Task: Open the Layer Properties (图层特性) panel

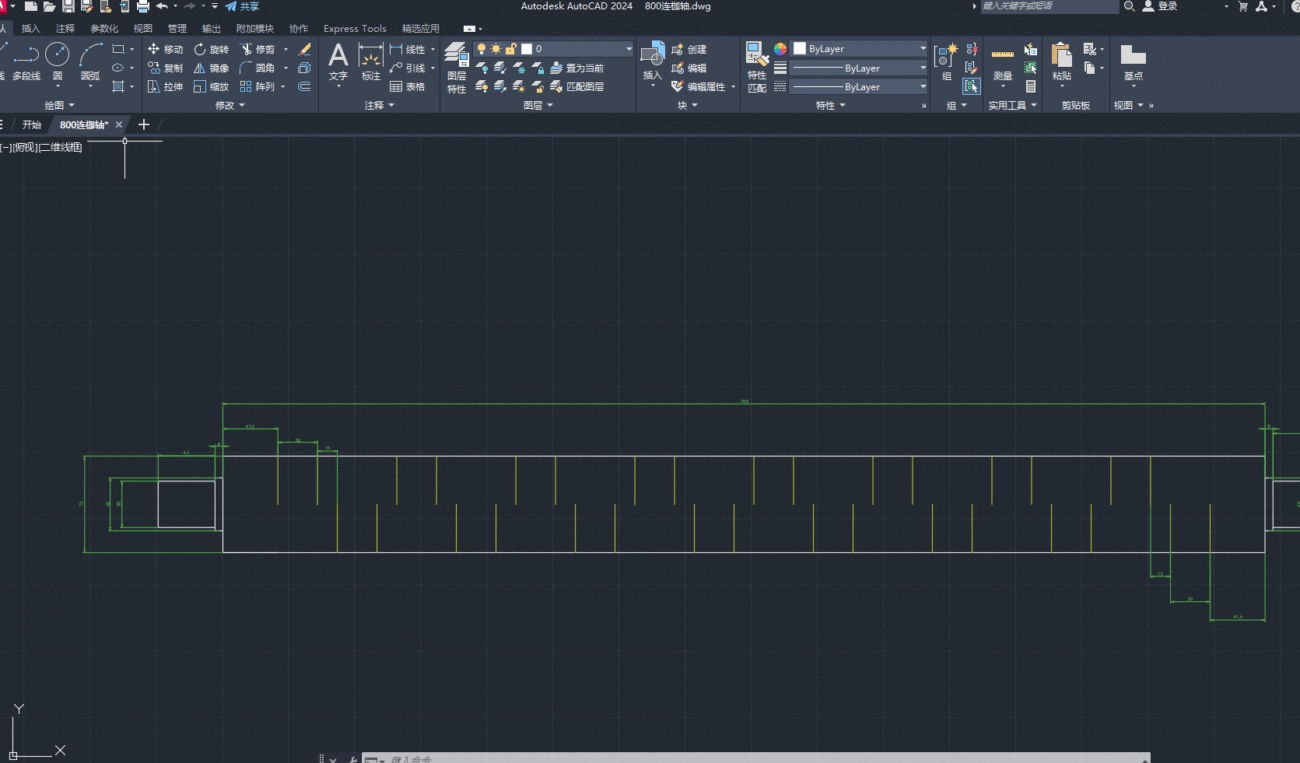Action: [456, 67]
